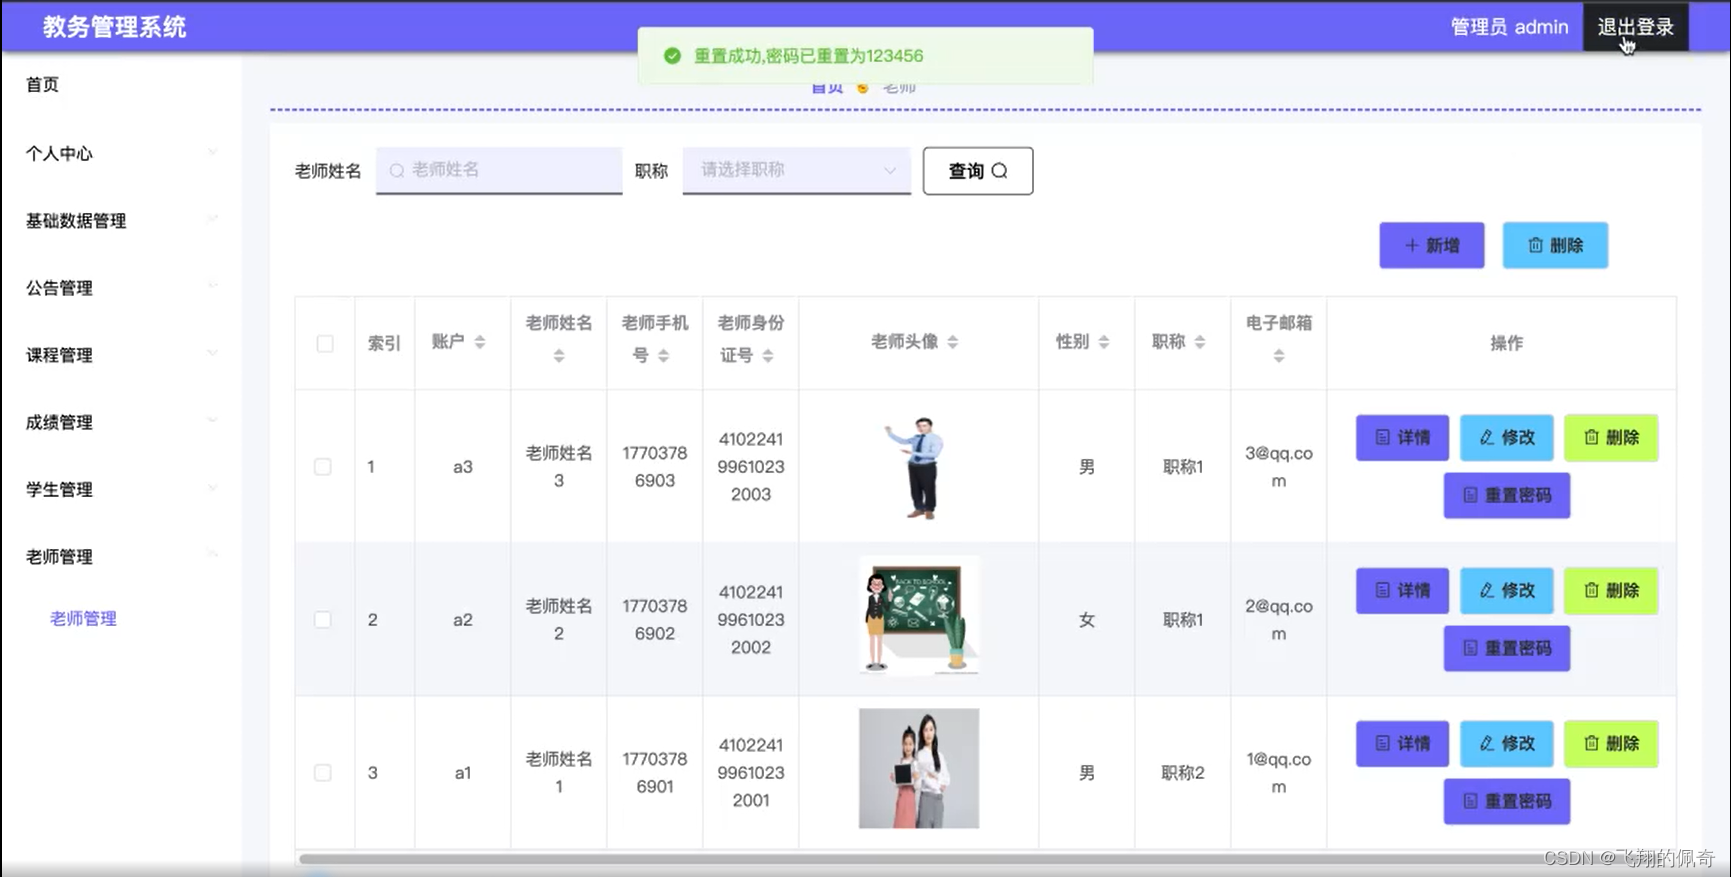Expand 成绩管理 sidebar menu
Image resolution: width=1731 pixels, height=877 pixels.
coord(120,422)
